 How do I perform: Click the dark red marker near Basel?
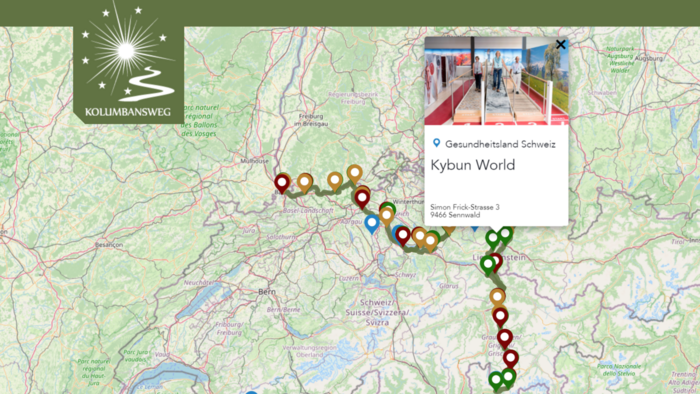(x=282, y=183)
